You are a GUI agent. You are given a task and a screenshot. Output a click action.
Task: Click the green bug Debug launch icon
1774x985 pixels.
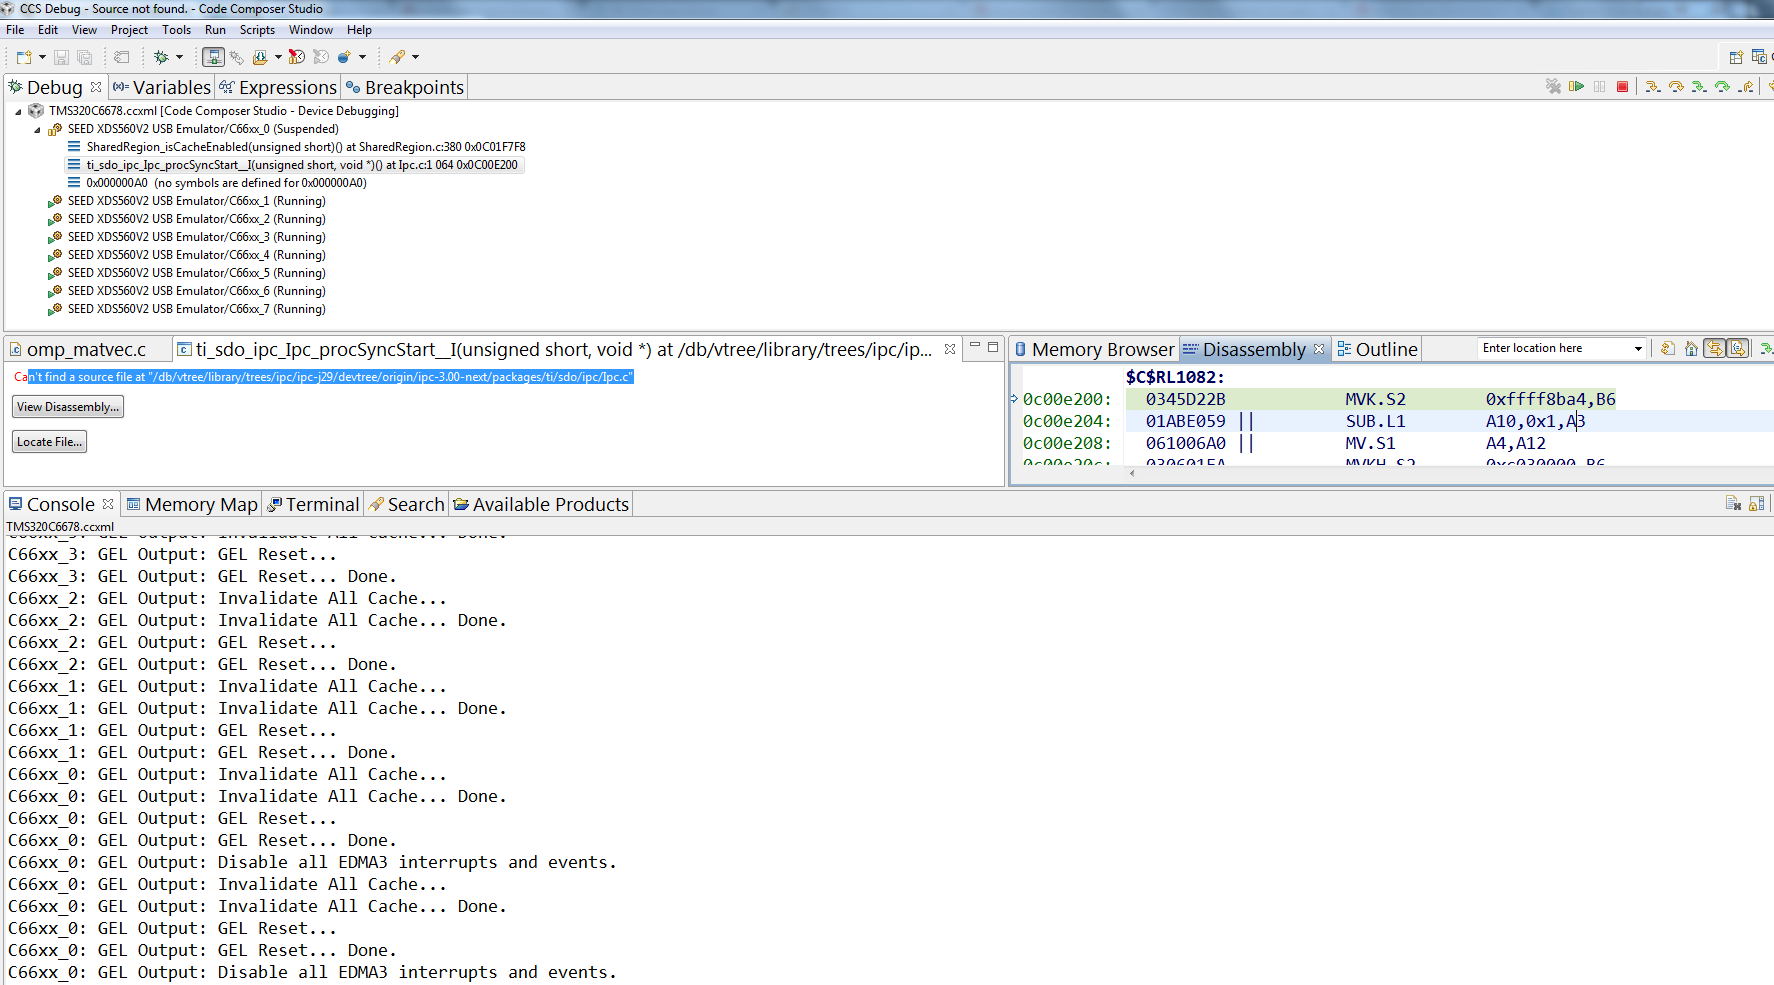tap(161, 57)
